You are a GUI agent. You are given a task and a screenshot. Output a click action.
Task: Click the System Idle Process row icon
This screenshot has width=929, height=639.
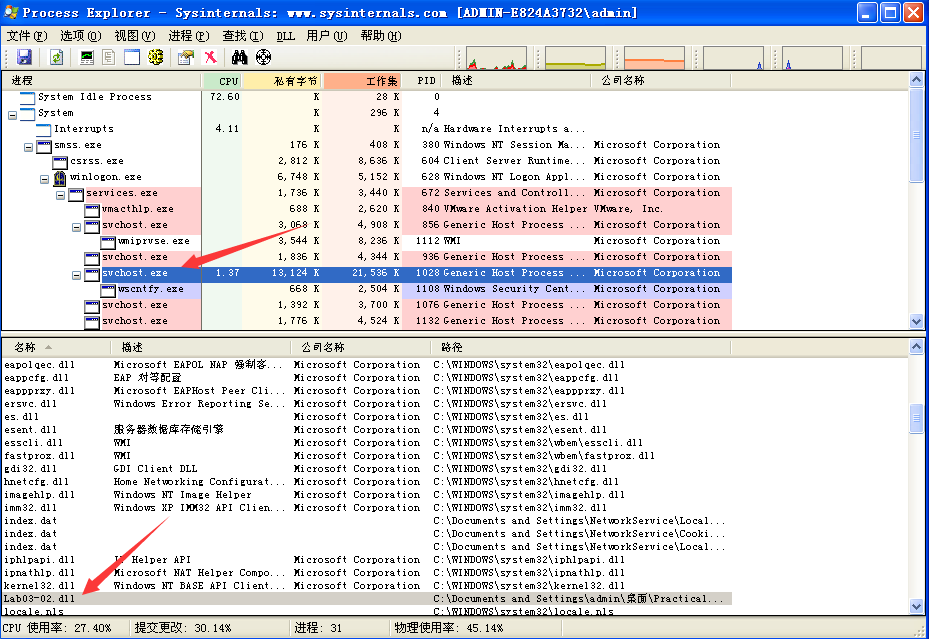click(x=27, y=97)
